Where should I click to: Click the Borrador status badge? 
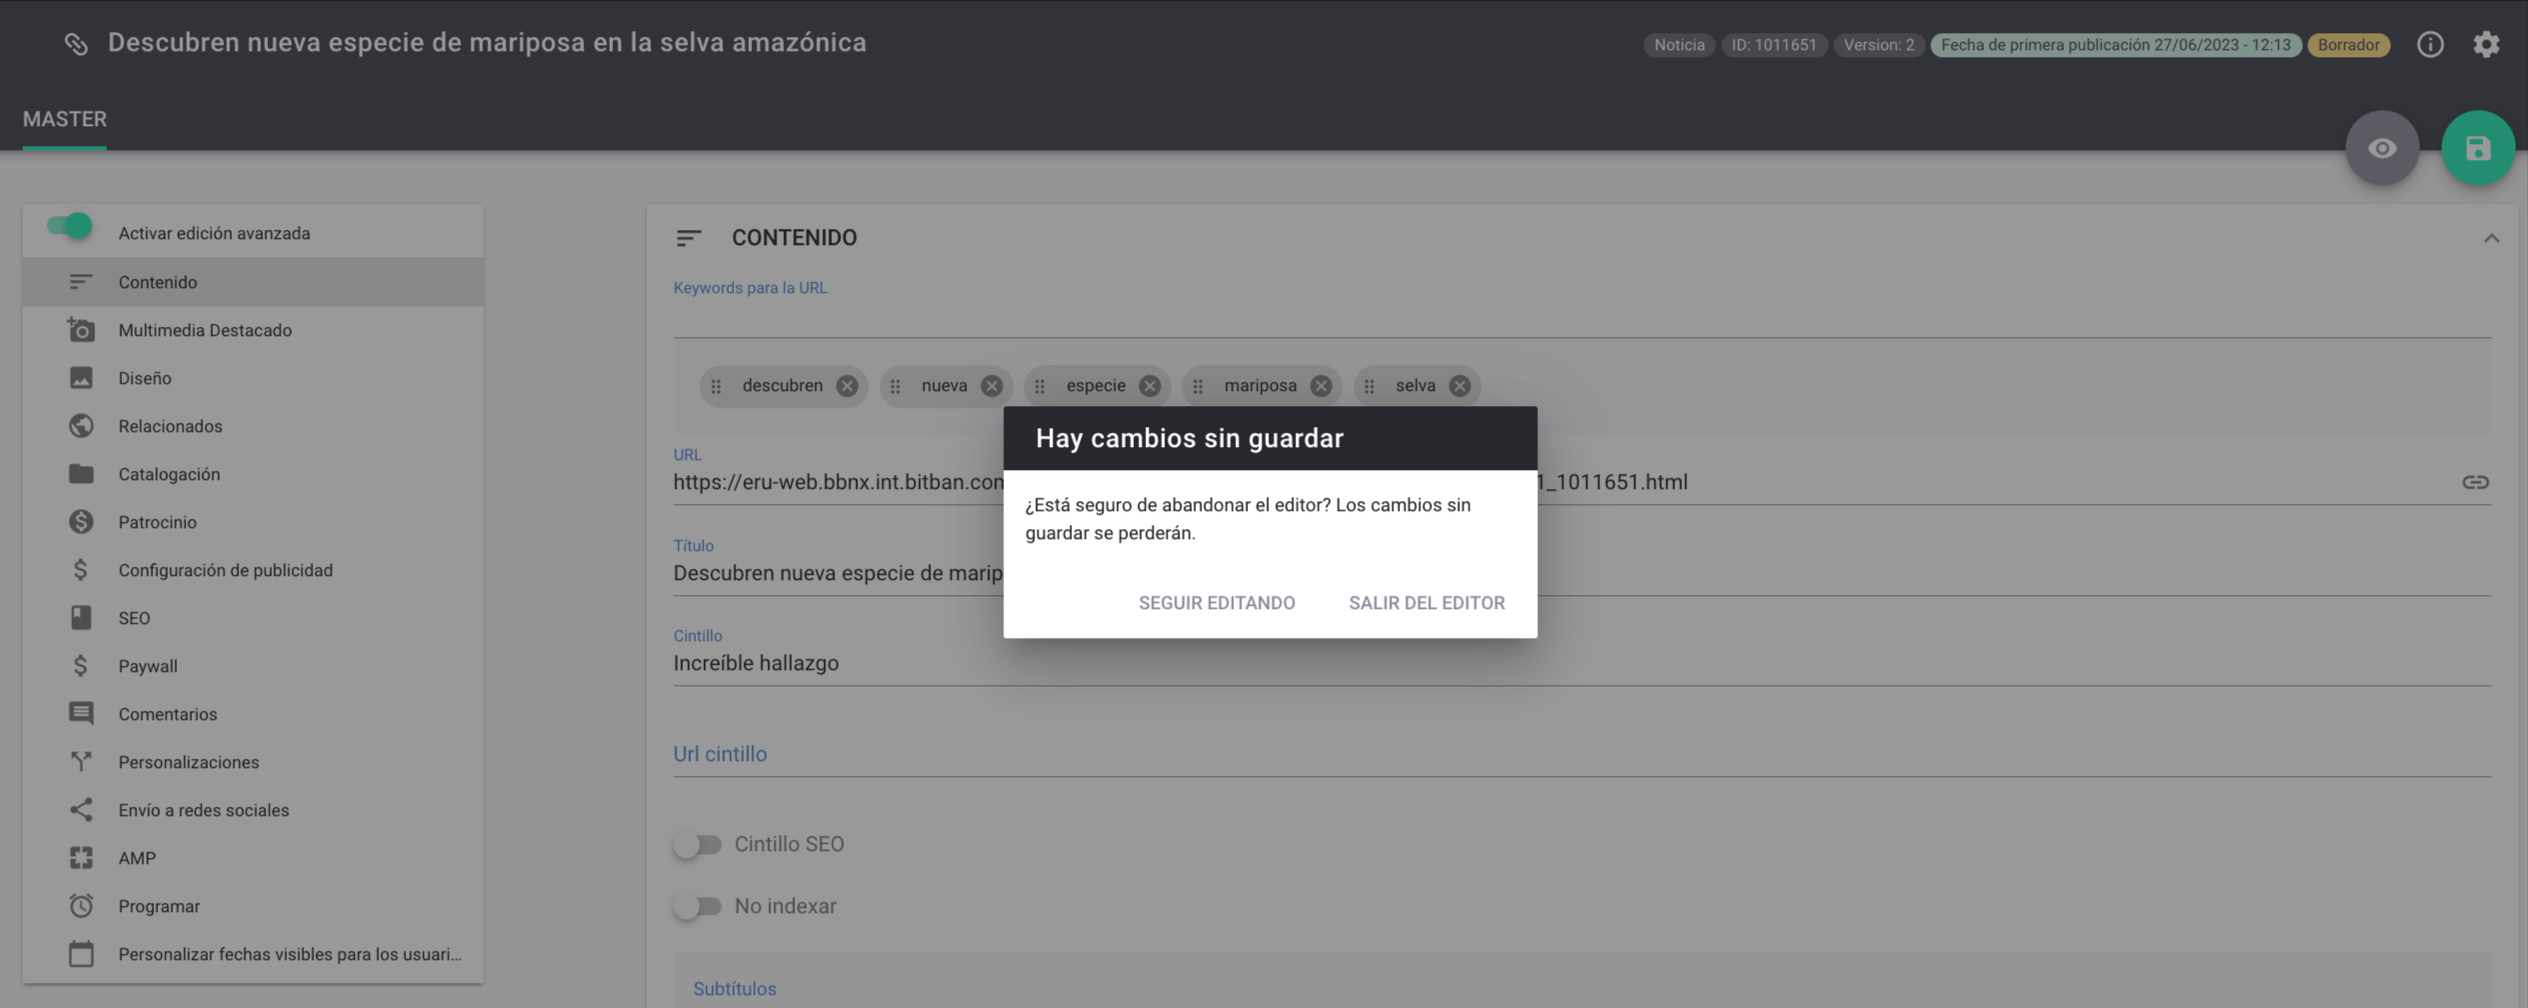(x=2348, y=45)
